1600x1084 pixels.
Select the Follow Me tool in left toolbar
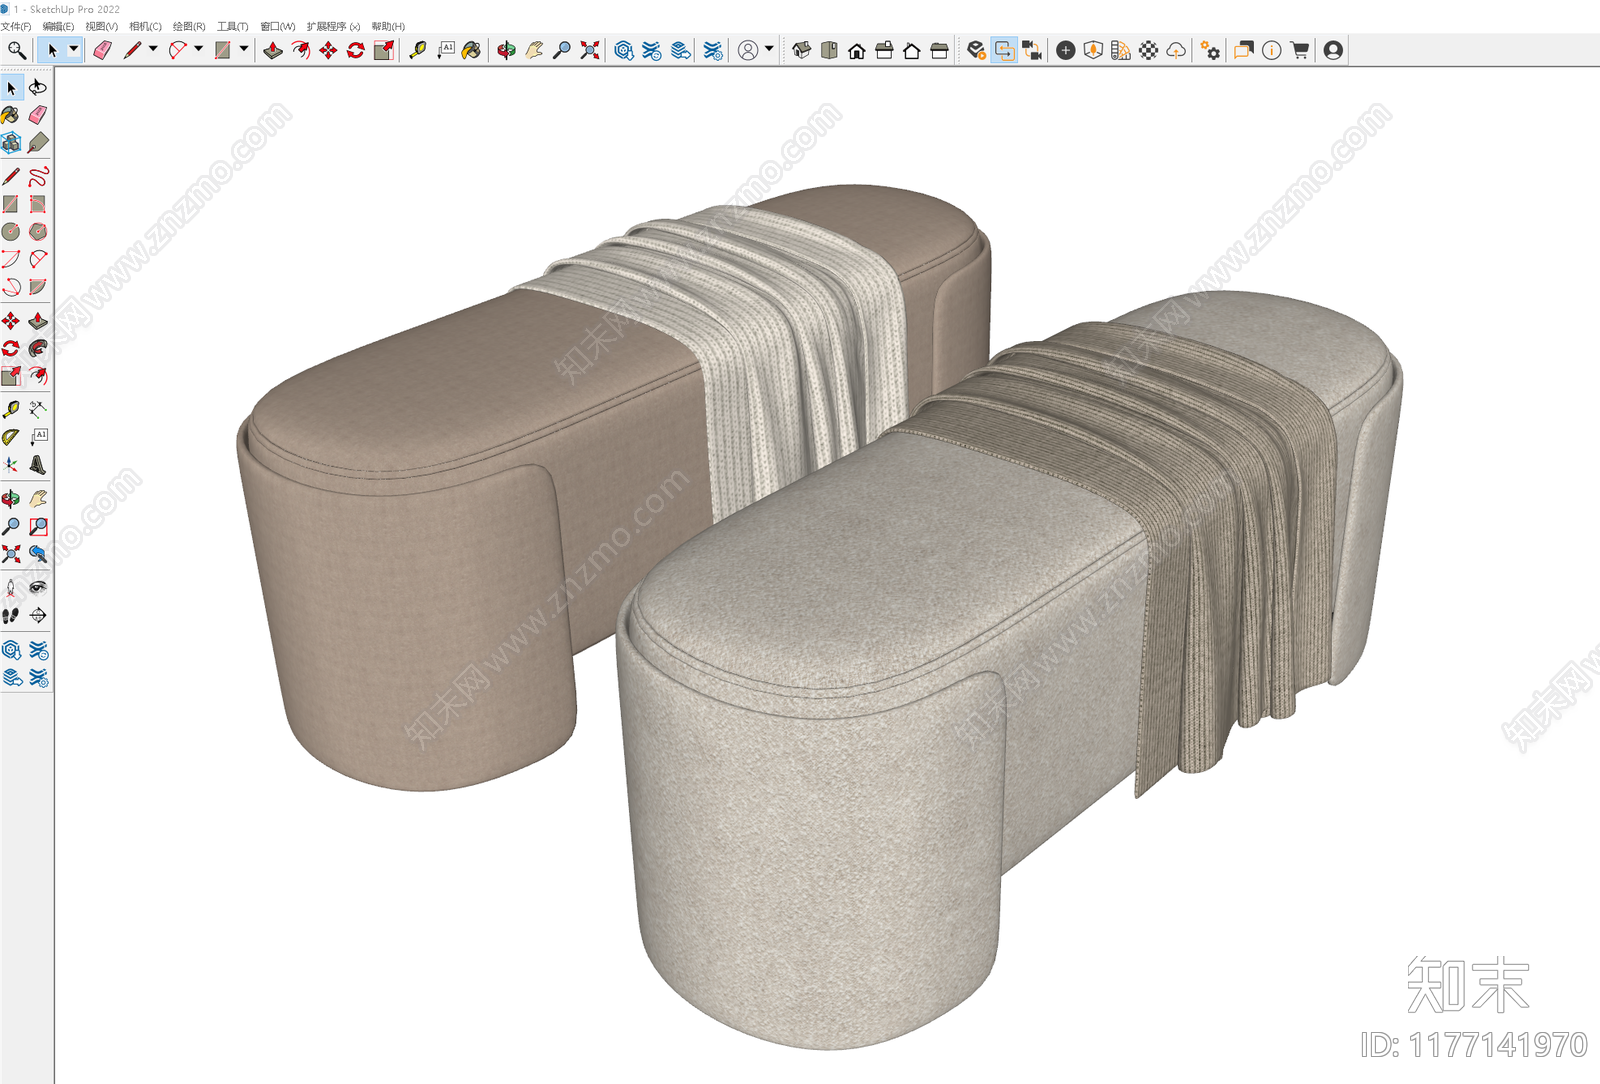tap(38, 348)
